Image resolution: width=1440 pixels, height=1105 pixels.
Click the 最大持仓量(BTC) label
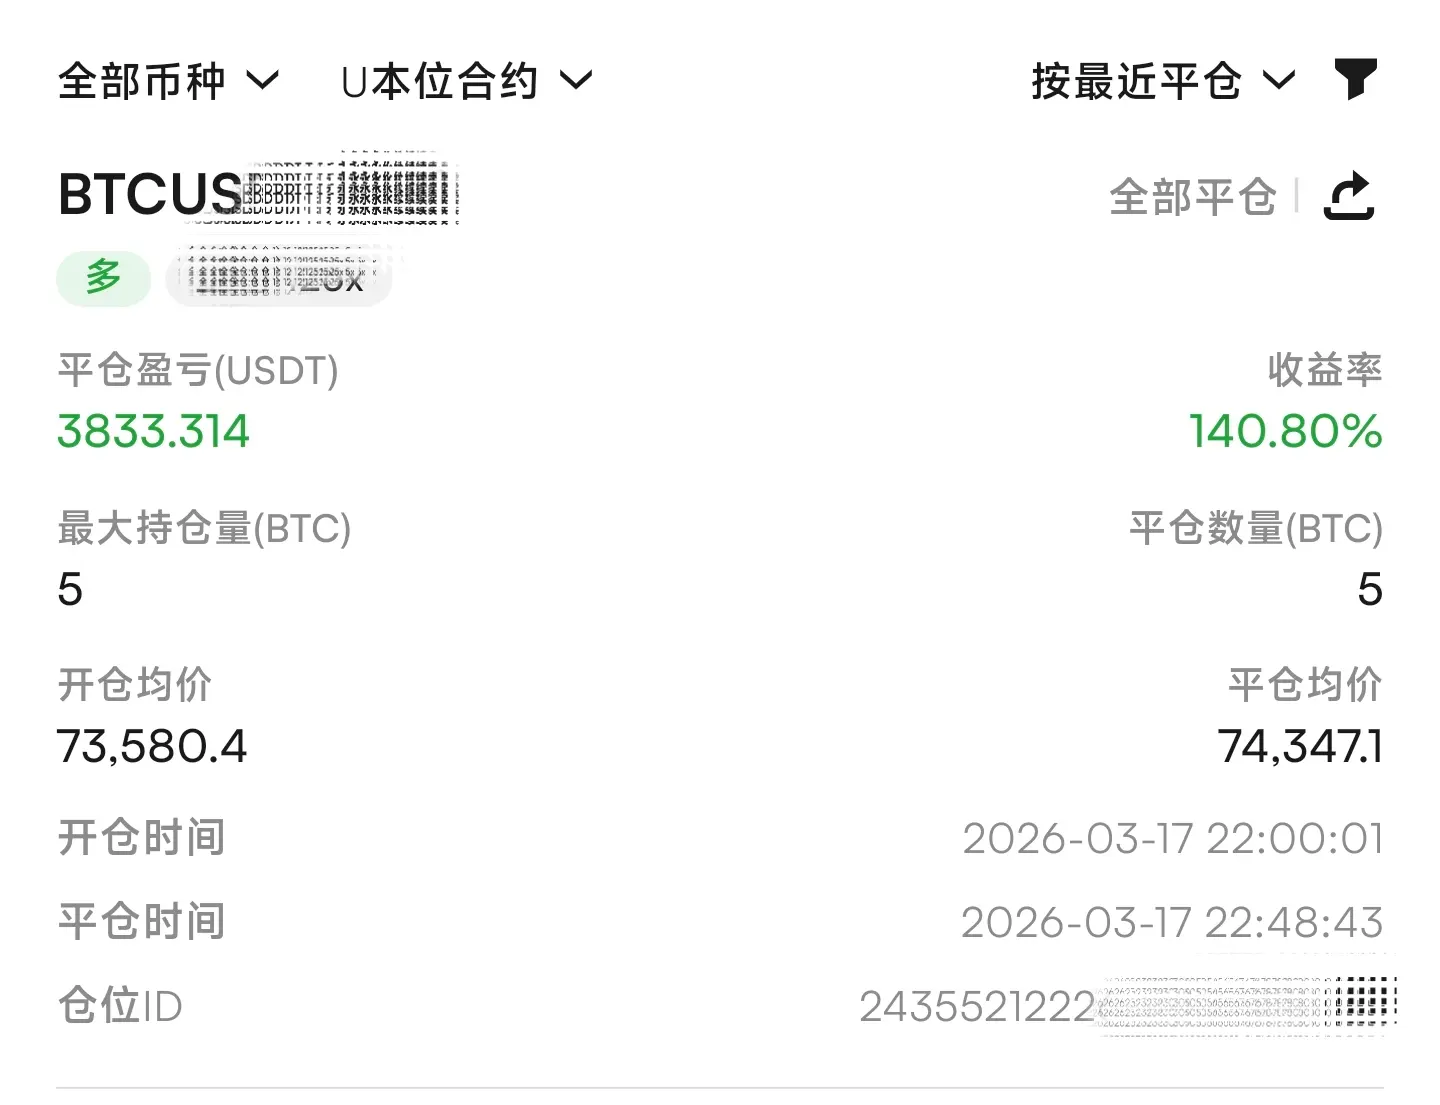pos(204,528)
